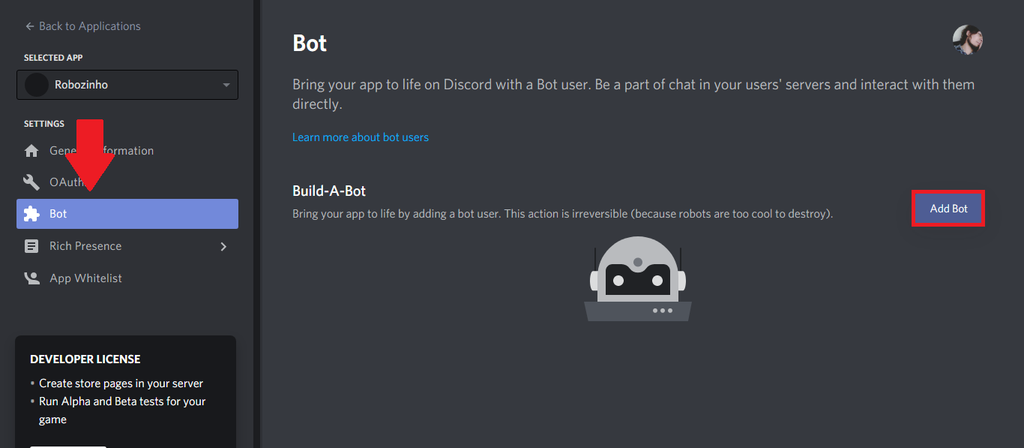This screenshot has height=448, width=1024.
Task: Expand the Rich Presence chevron
Action: click(223, 246)
